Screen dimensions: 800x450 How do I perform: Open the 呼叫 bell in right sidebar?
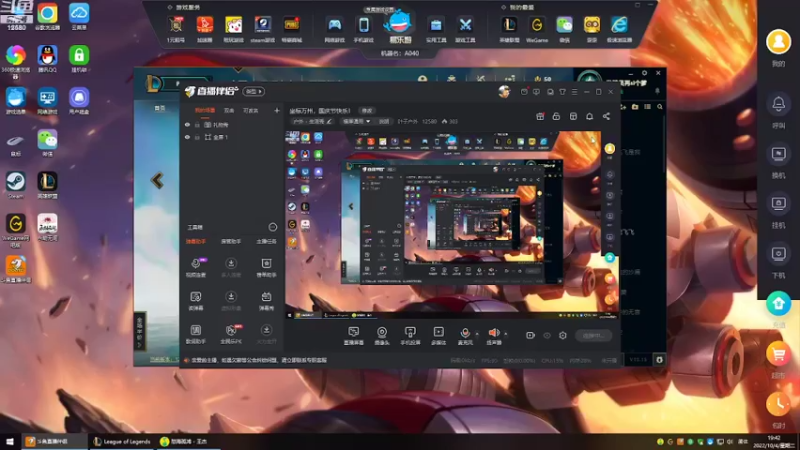pyautogui.click(x=779, y=110)
